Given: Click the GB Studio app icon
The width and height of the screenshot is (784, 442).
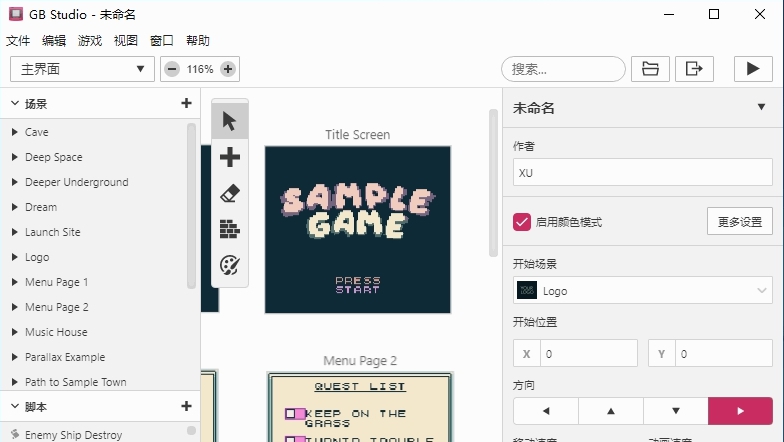Looking at the screenshot, I should 16,14.
